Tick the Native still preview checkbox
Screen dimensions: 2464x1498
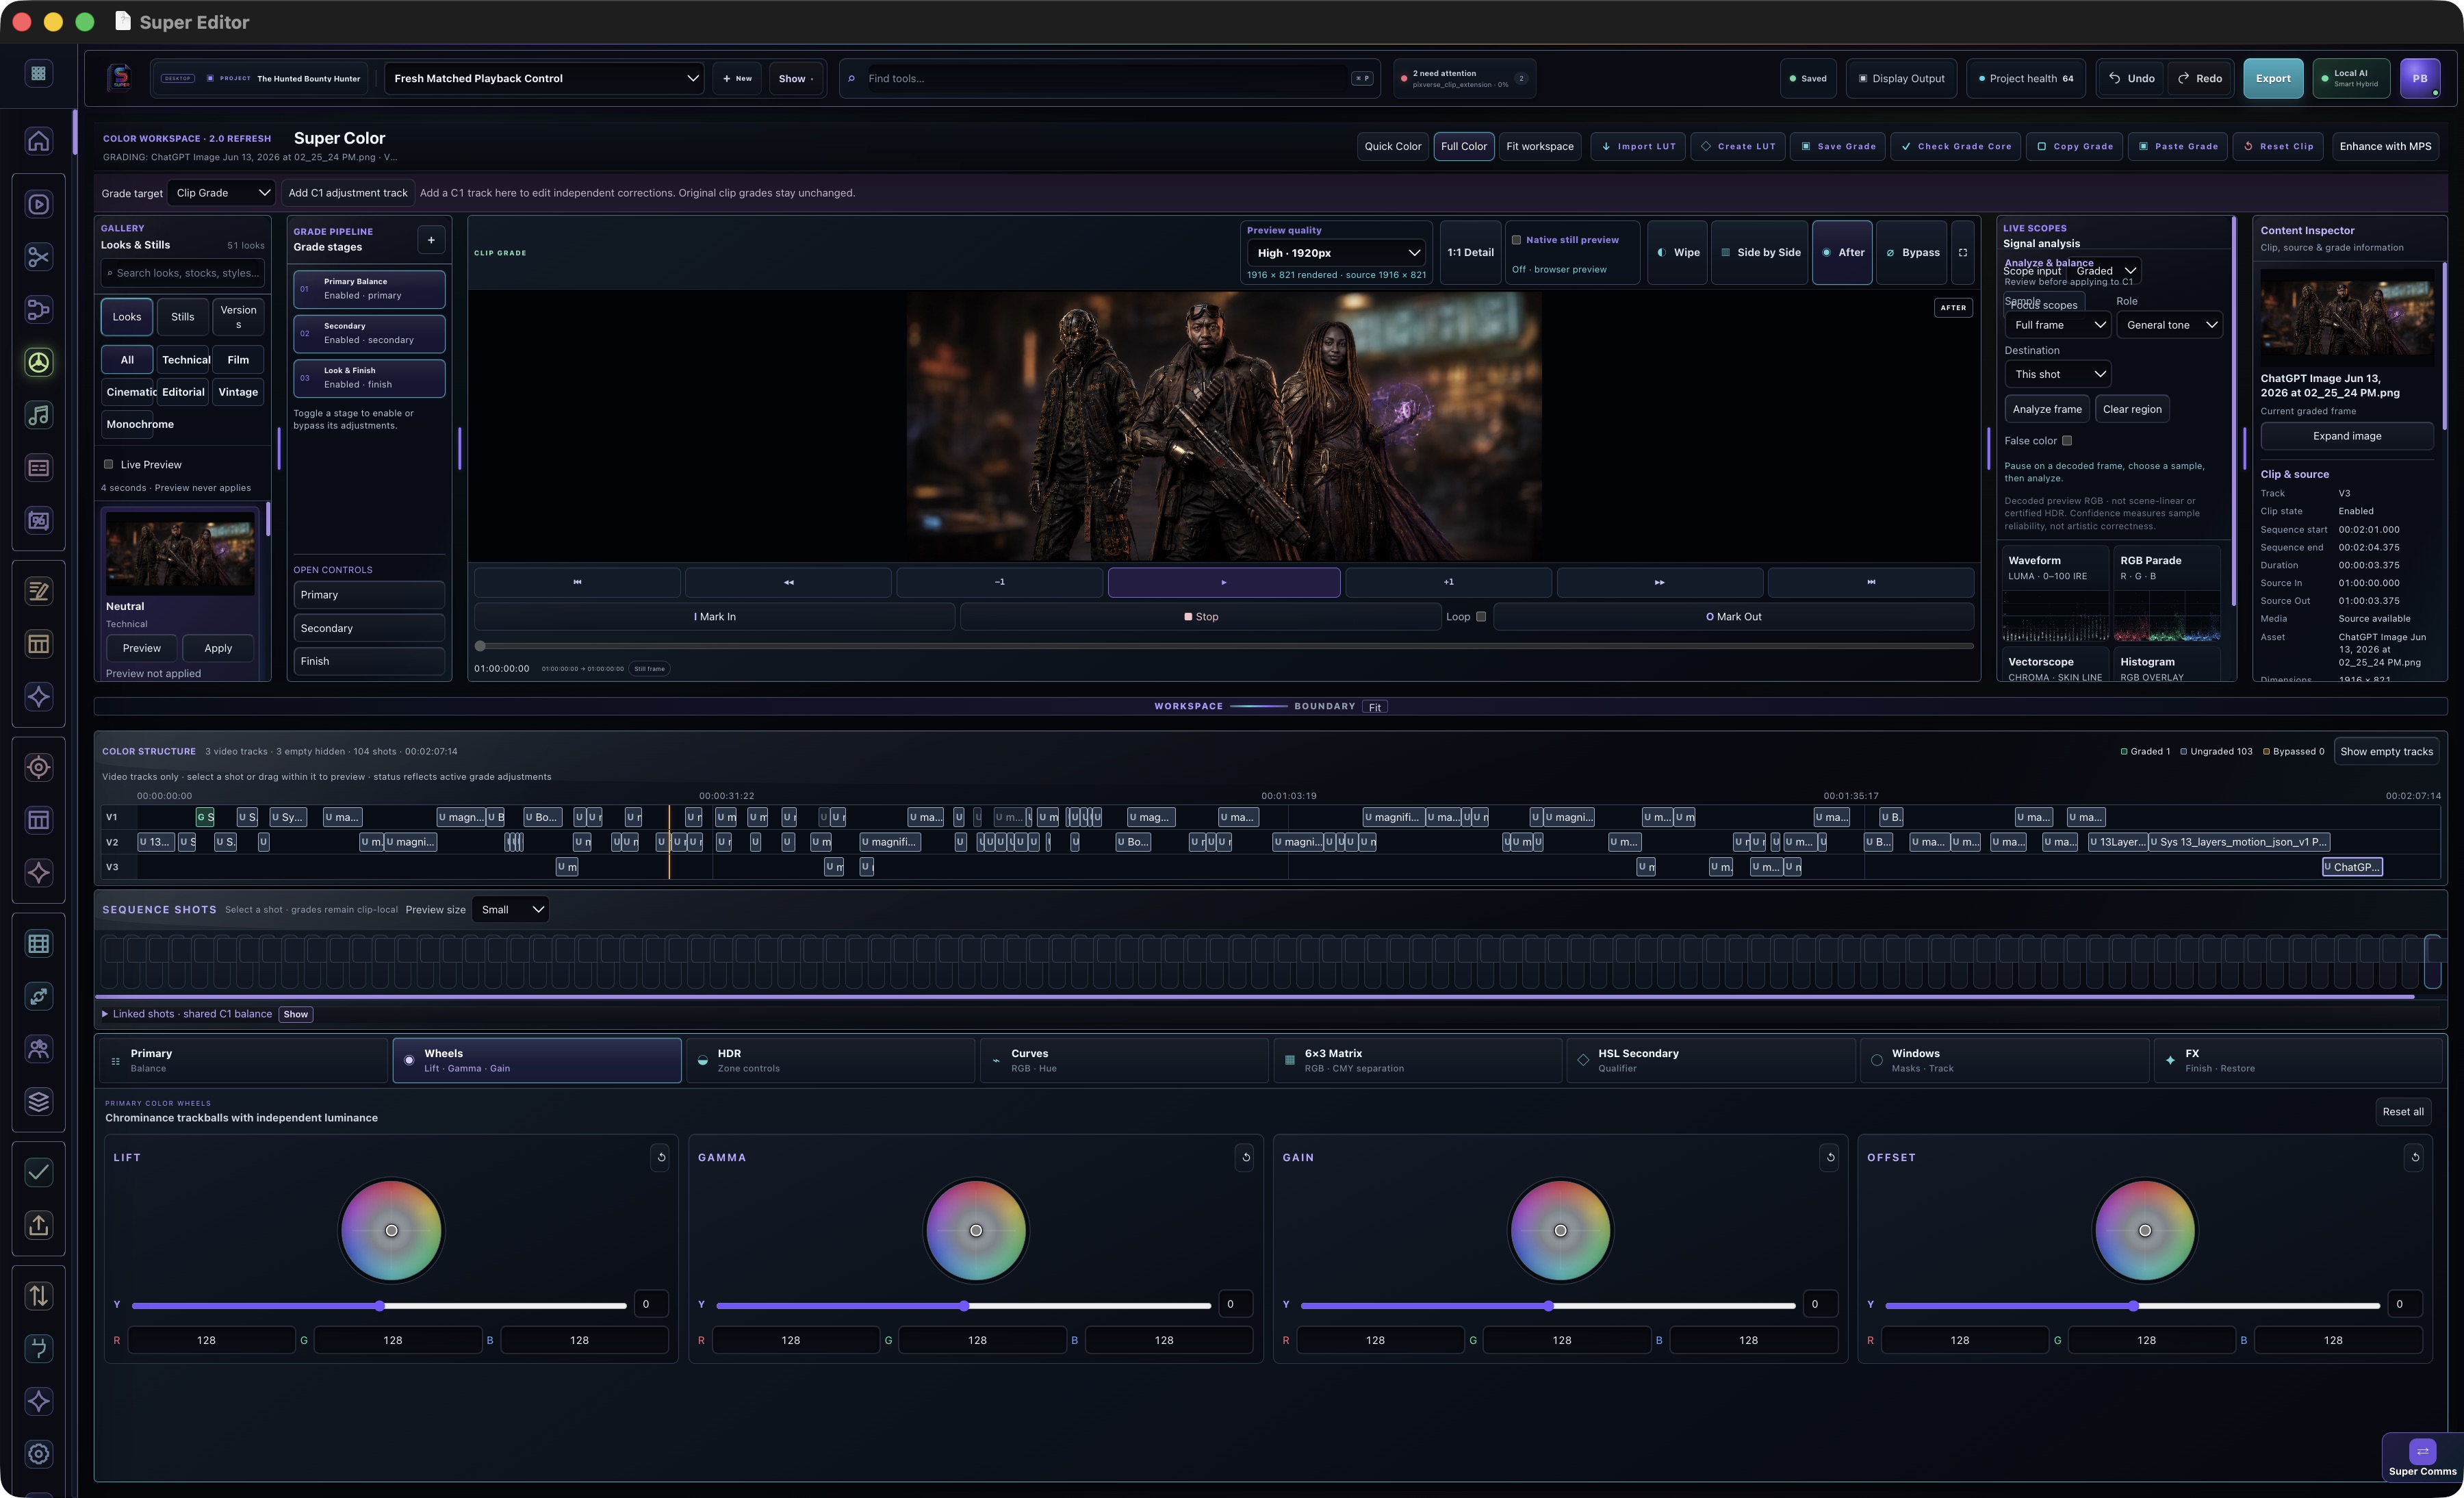pyautogui.click(x=1516, y=240)
